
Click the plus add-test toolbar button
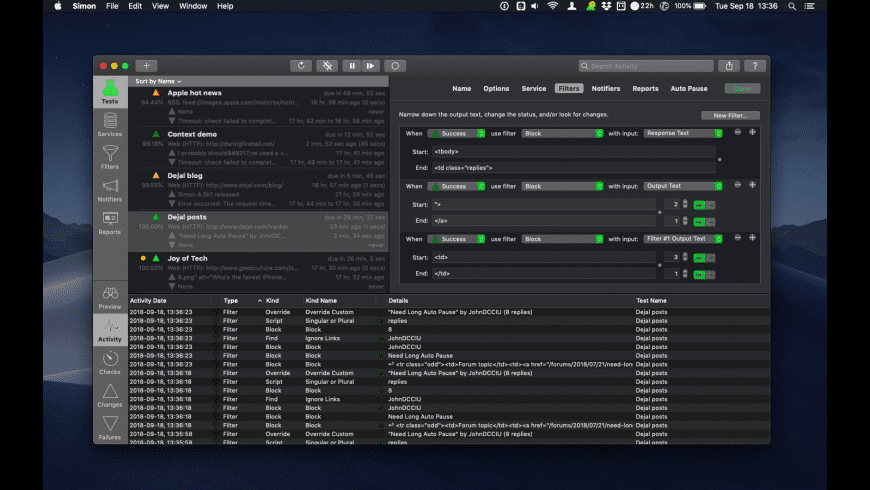[x=146, y=65]
